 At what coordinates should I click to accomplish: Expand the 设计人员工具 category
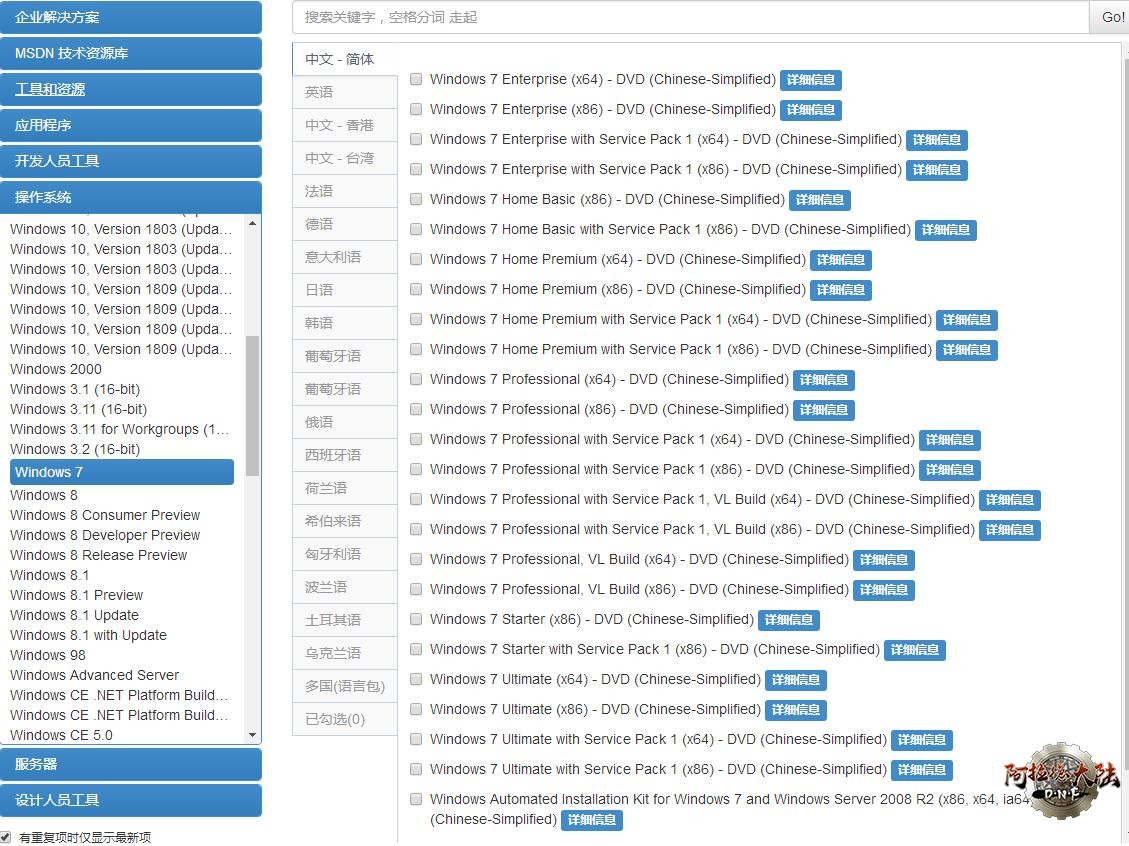click(x=131, y=800)
